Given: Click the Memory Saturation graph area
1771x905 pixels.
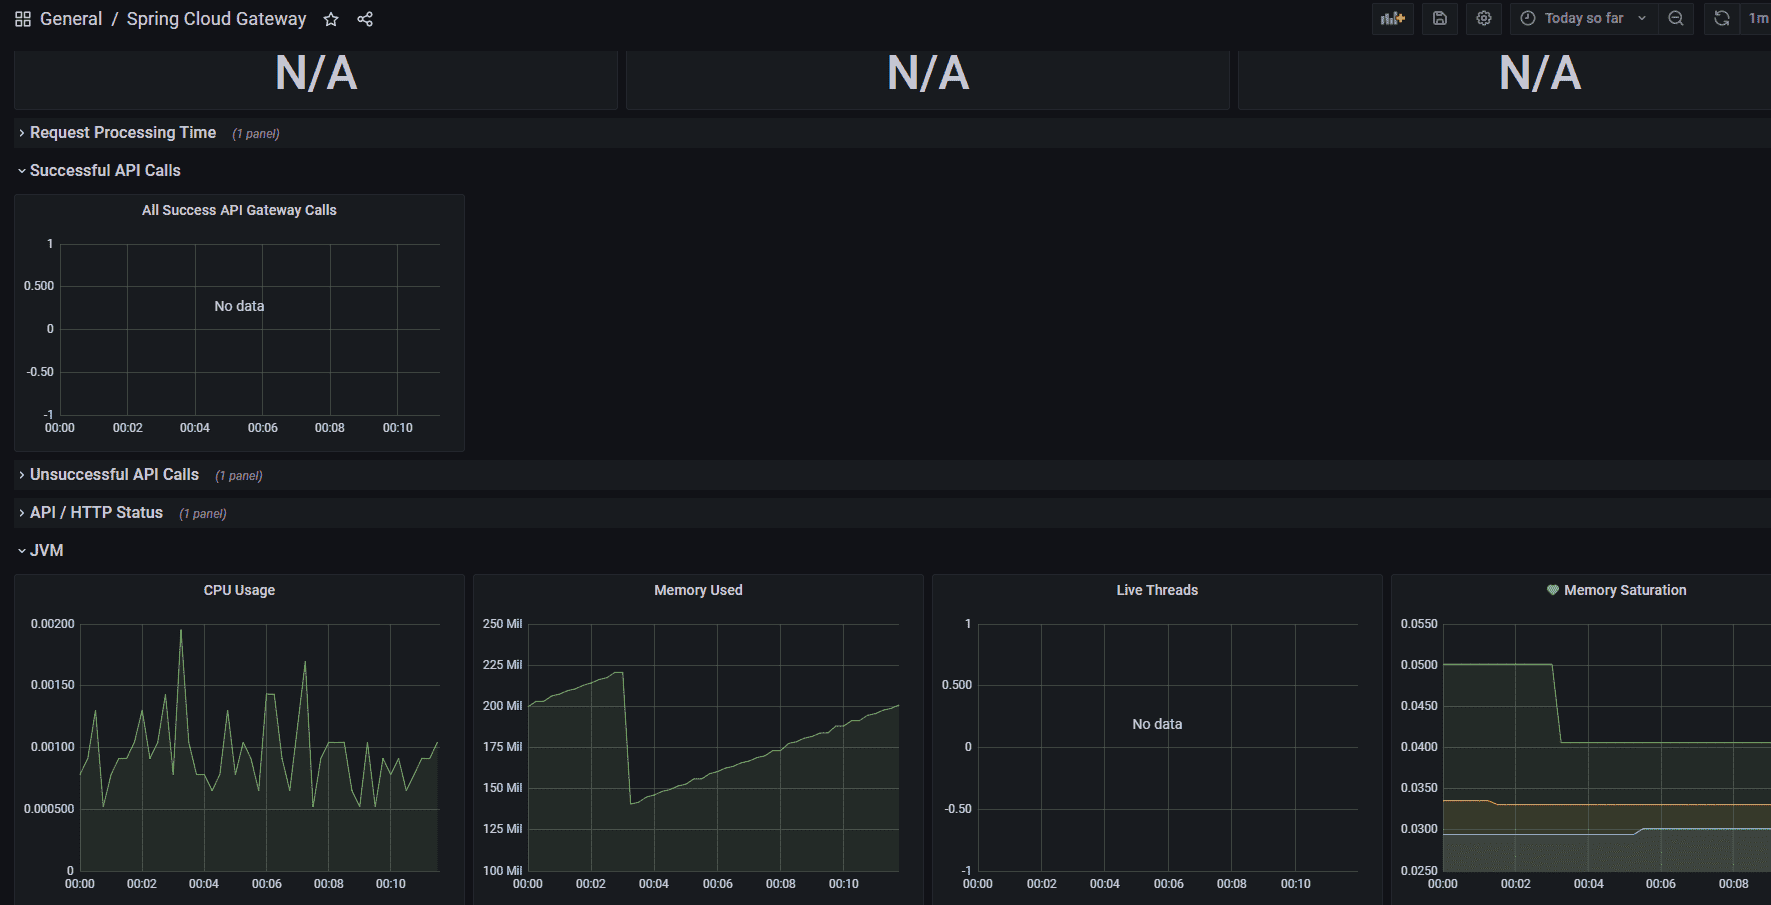Looking at the screenshot, I should [x=1606, y=747].
